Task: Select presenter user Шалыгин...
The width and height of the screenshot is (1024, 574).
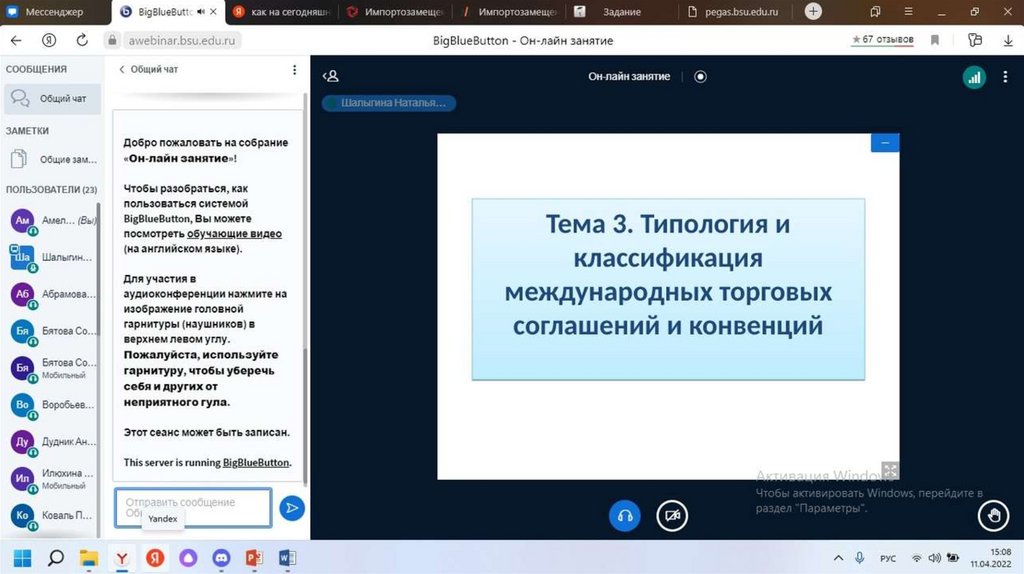Action: [52, 257]
